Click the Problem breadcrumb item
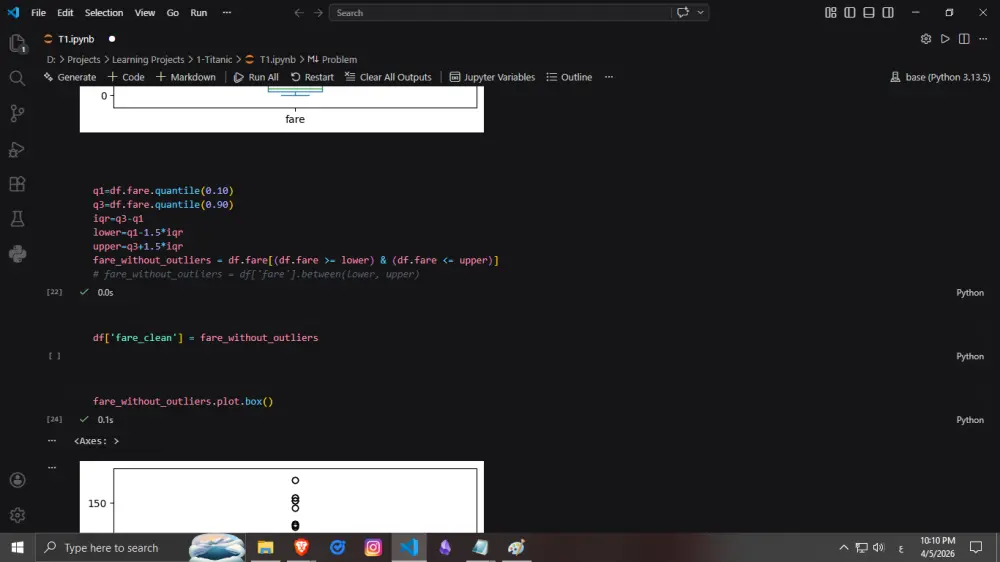The width and height of the screenshot is (1000, 562). 332,59
